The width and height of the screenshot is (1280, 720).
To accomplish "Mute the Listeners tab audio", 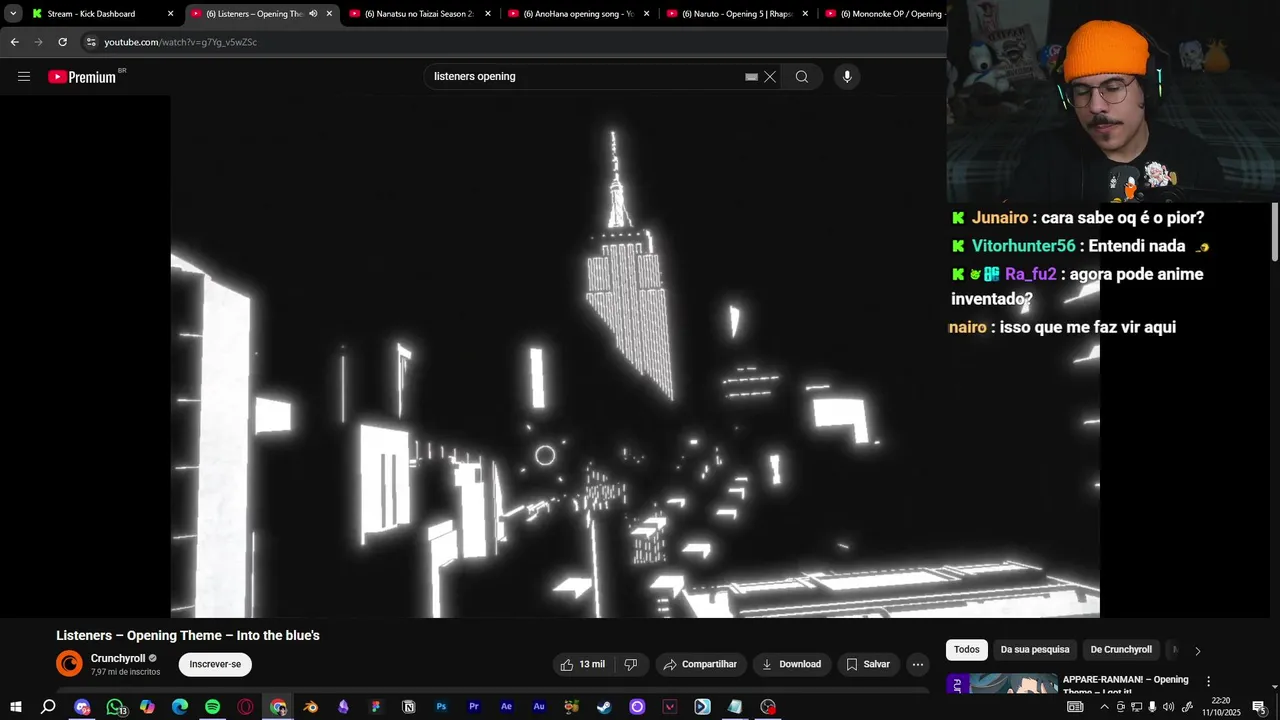I will tap(313, 14).
